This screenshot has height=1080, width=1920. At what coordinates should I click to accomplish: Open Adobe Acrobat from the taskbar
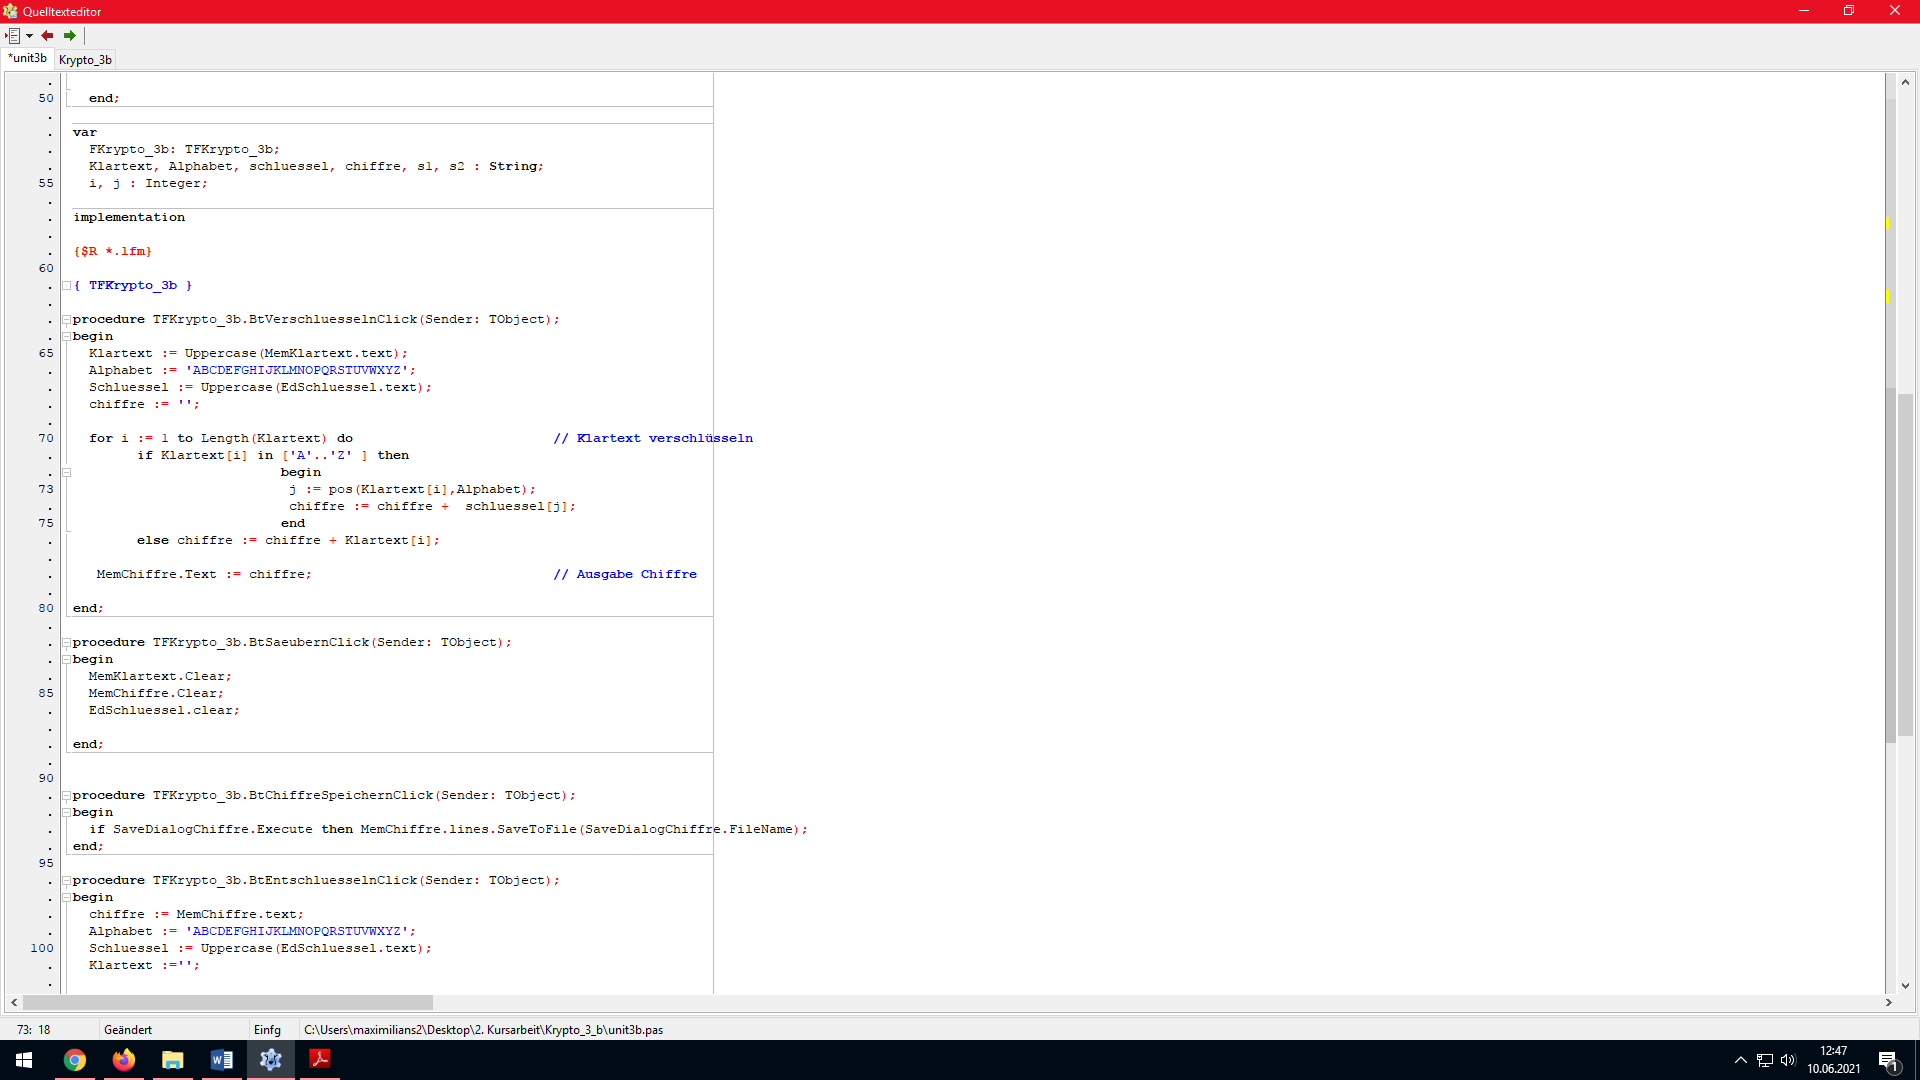coord(320,1060)
